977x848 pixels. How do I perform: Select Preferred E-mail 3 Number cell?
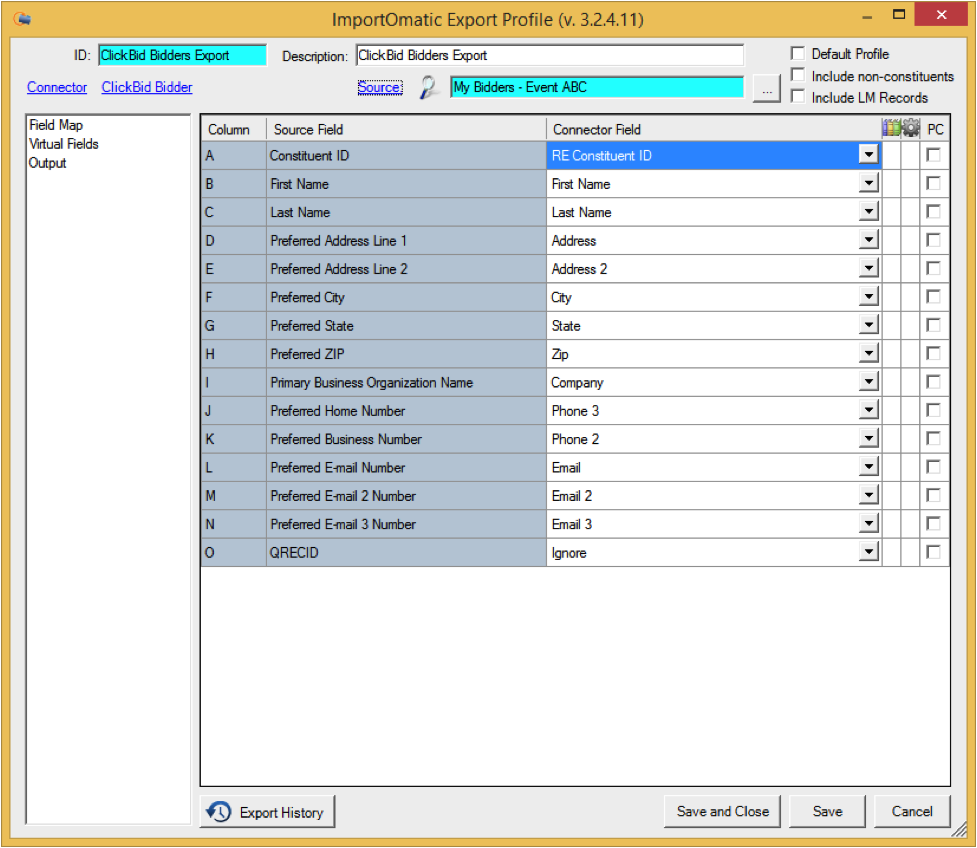coord(406,524)
